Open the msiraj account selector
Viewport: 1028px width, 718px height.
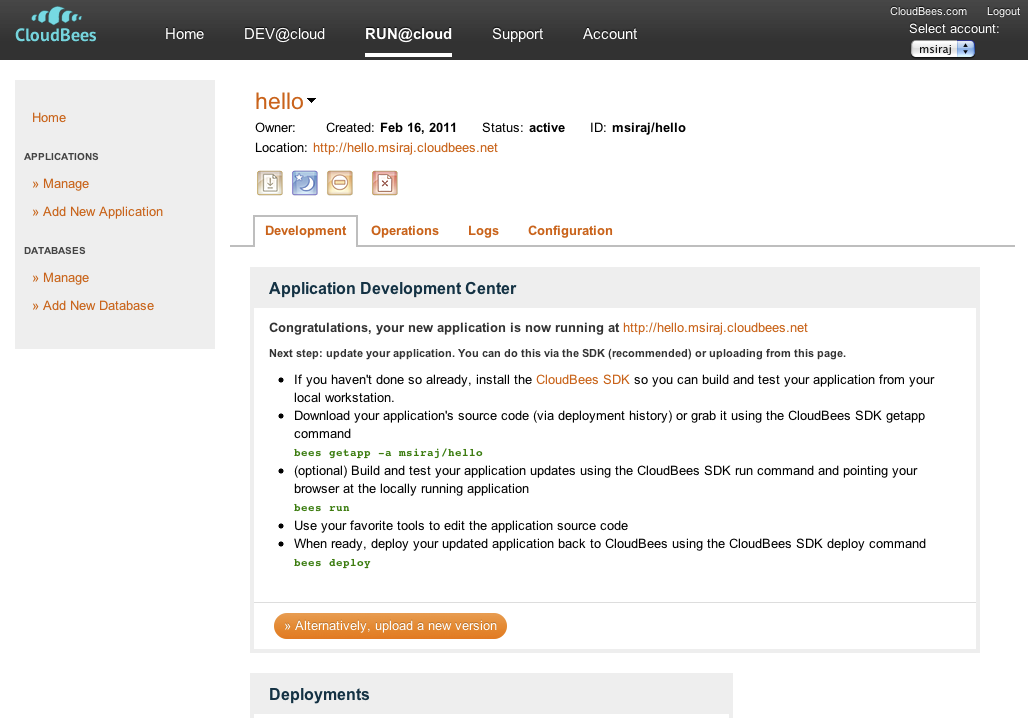[942, 49]
